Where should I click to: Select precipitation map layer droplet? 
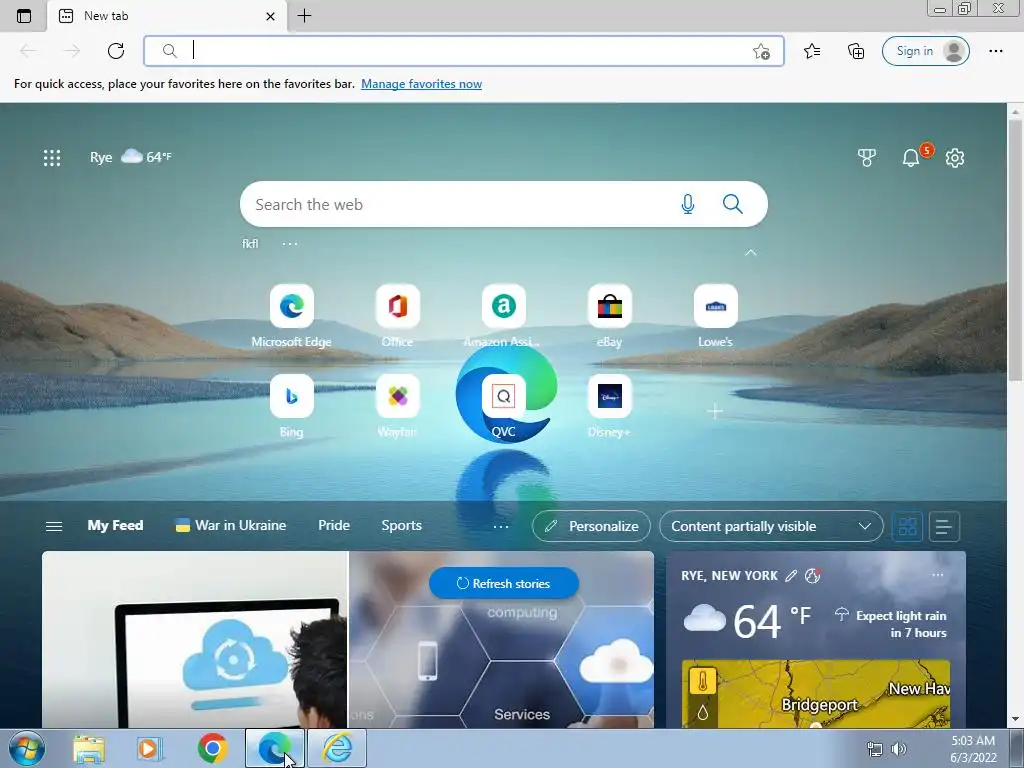(703, 712)
